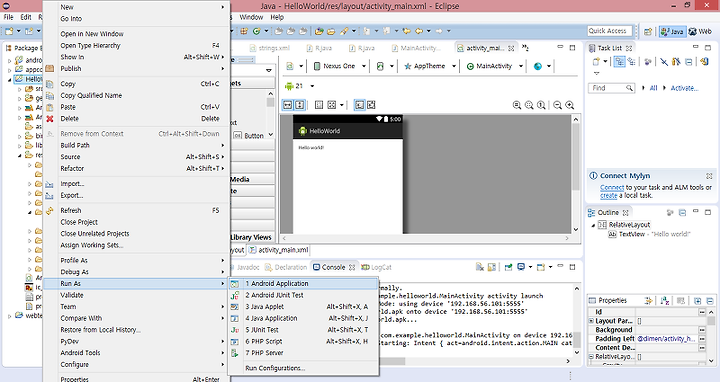Click New Task icon in Task List
This screenshot has height=382, width=720.
(596, 62)
